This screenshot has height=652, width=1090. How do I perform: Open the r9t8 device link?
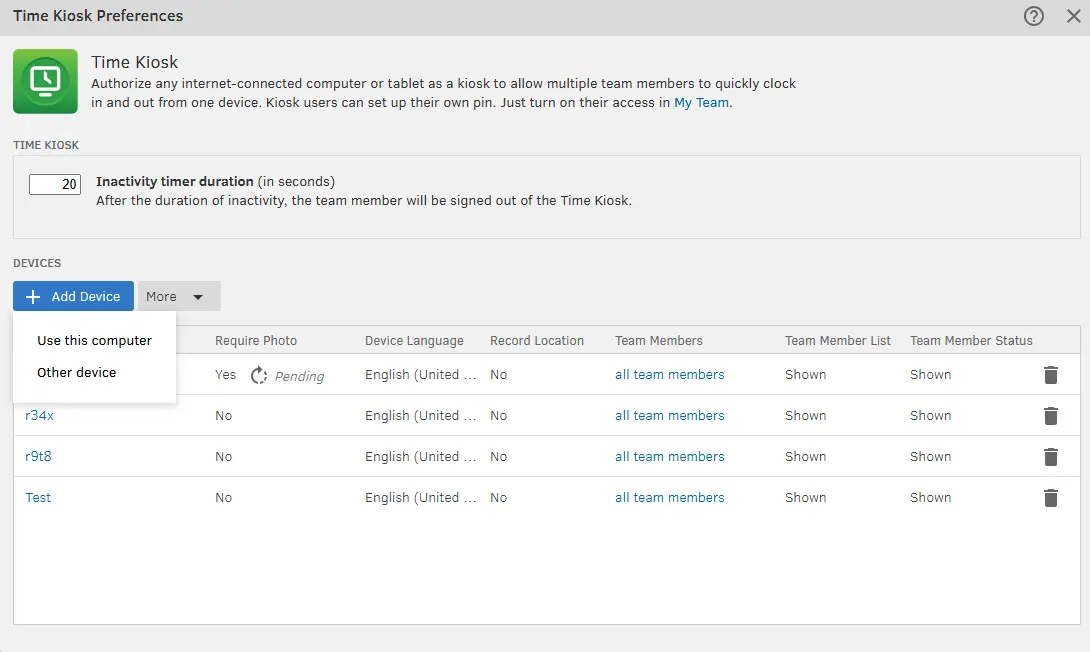(38, 457)
